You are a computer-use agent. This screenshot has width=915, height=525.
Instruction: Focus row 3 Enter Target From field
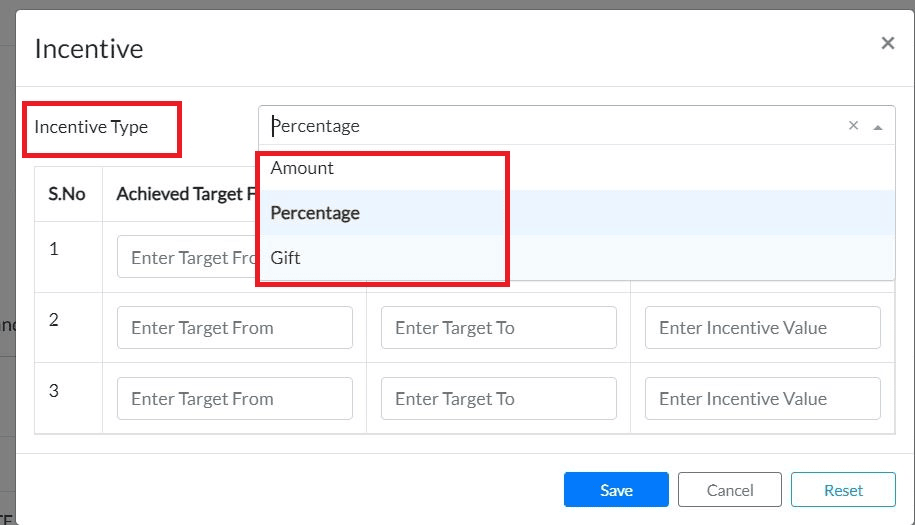tap(234, 398)
